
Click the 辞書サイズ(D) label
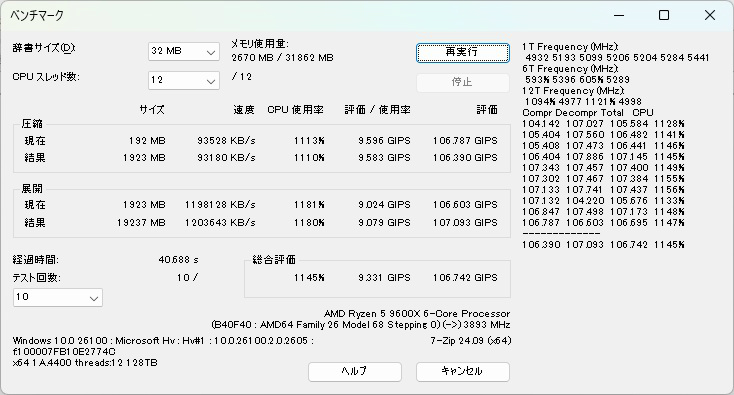(x=44, y=48)
